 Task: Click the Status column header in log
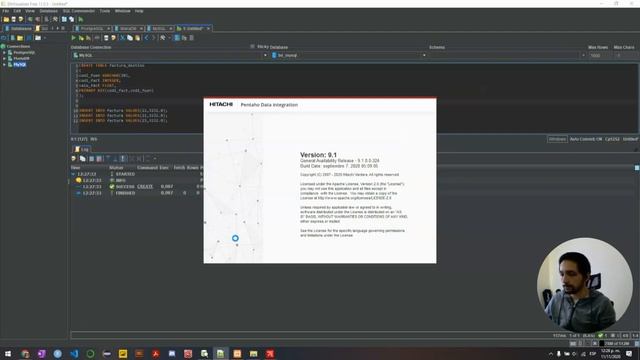point(116,168)
